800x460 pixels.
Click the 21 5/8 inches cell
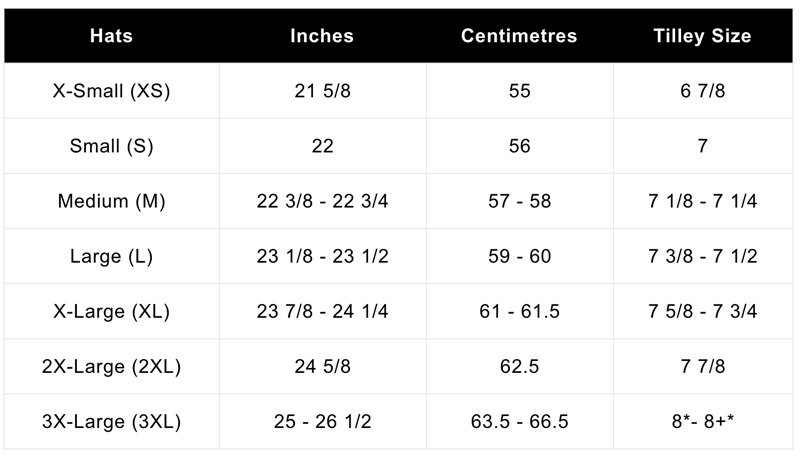pyautogui.click(x=322, y=91)
